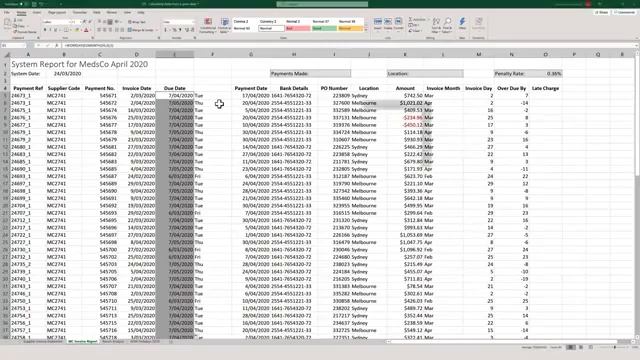The image size is (640, 360).
Task: Expand the formula bar
Action: click(636, 45)
